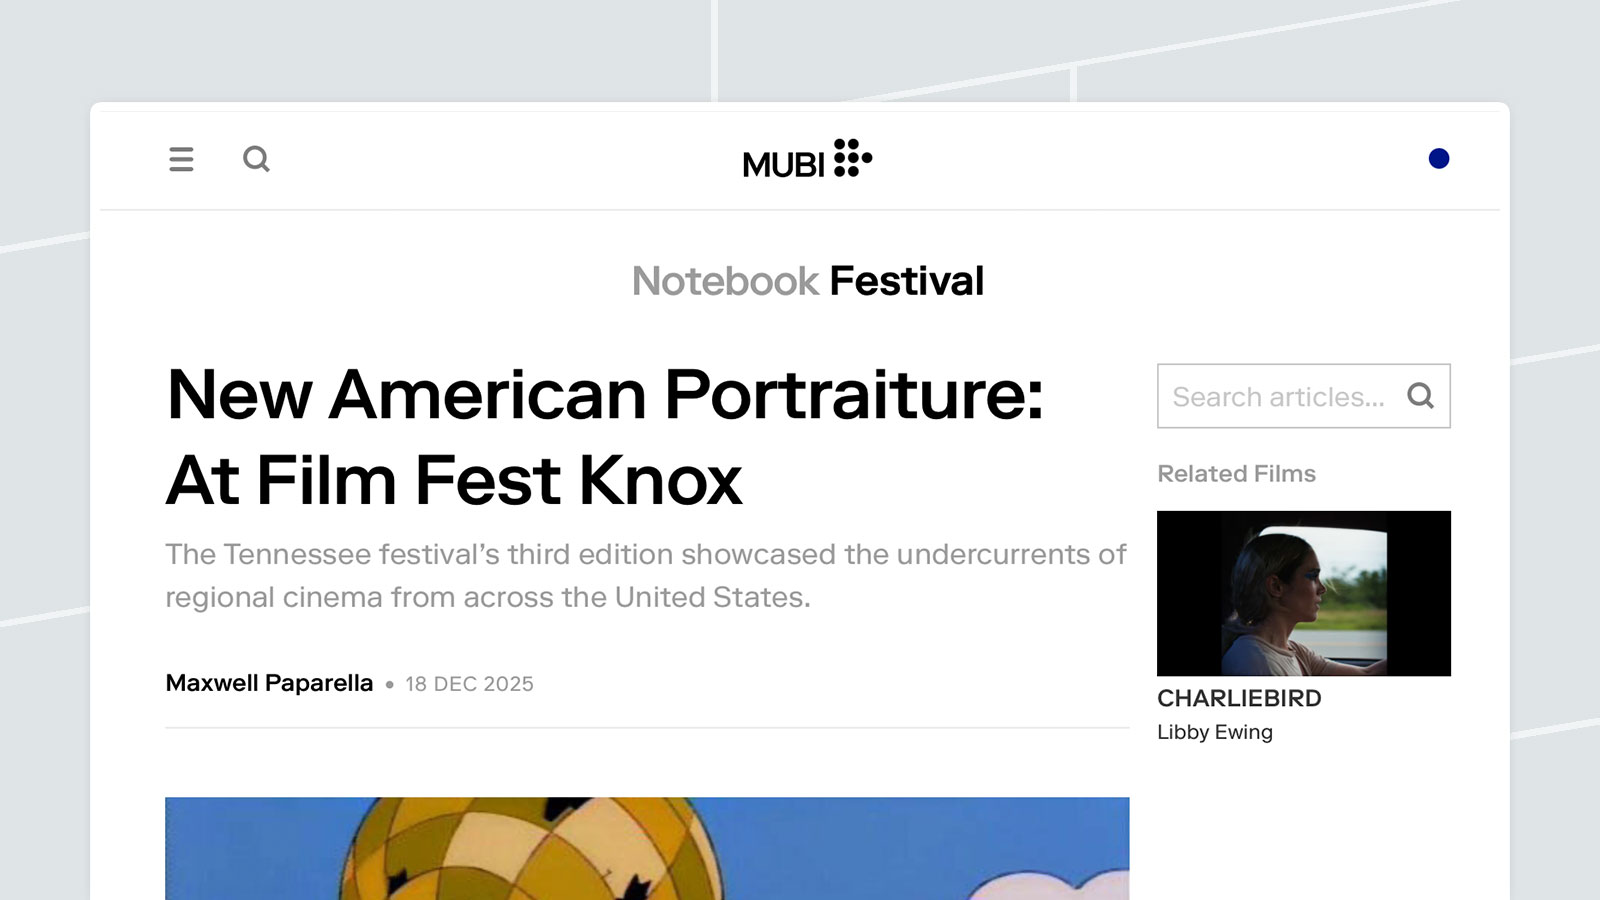This screenshot has height=900, width=1600.
Task: Click the MUBI dot-grid logo mark
Action: click(852, 158)
